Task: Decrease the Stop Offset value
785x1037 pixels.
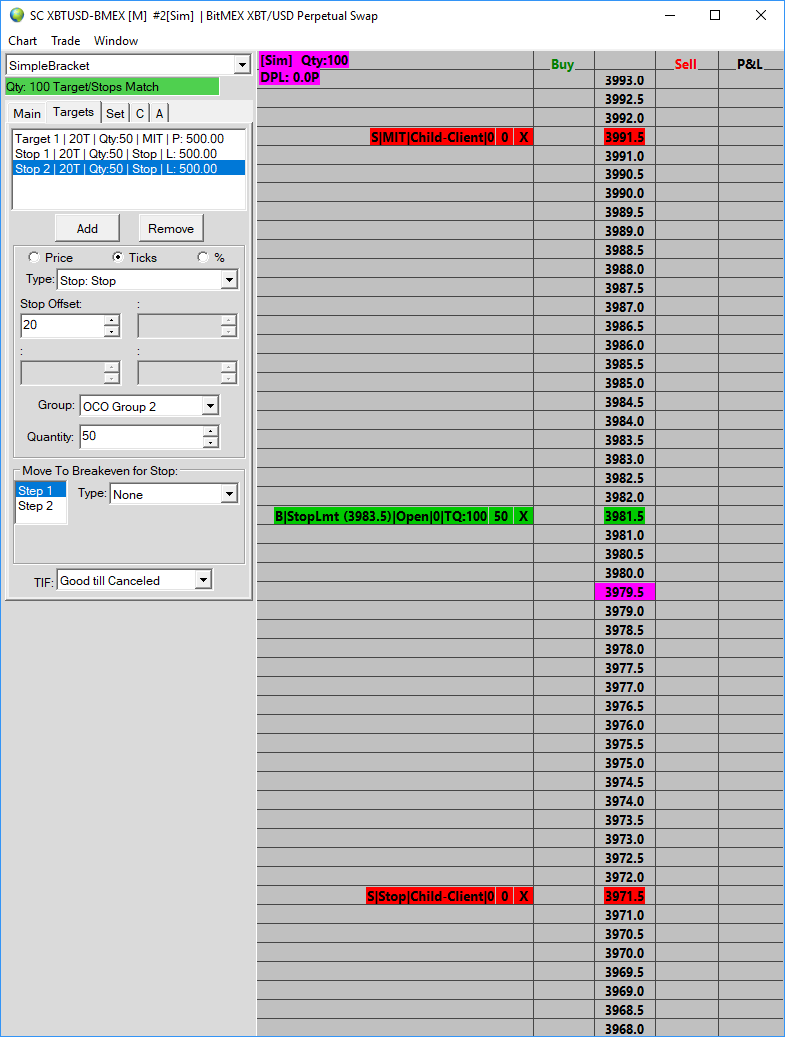Action: point(112,331)
